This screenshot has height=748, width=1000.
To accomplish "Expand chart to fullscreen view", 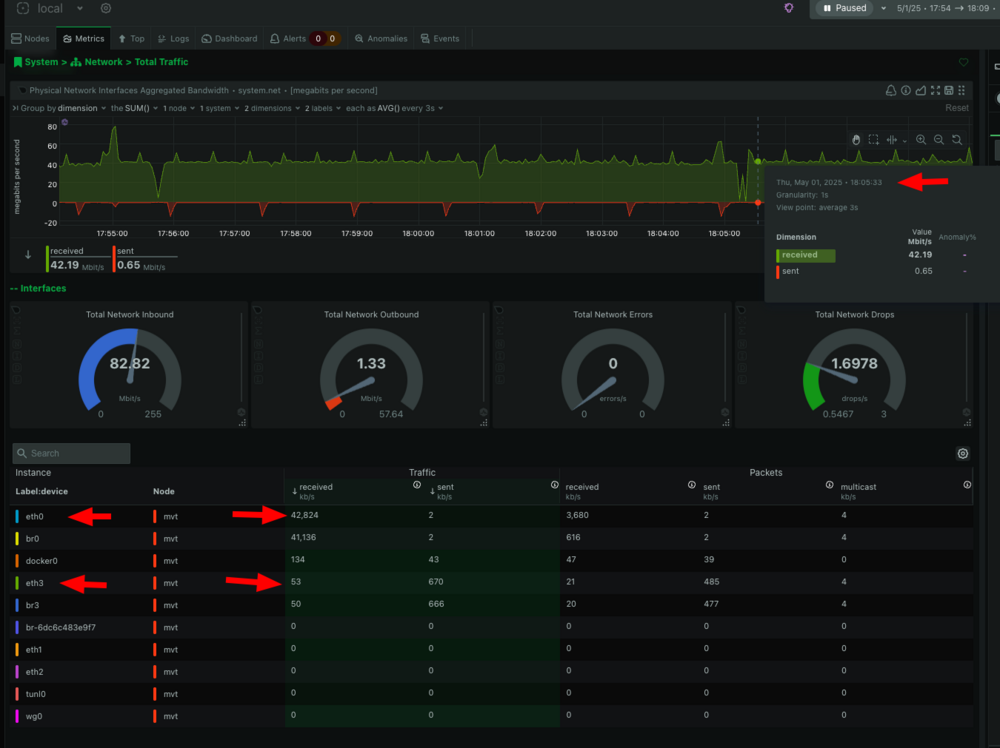I will (x=935, y=91).
